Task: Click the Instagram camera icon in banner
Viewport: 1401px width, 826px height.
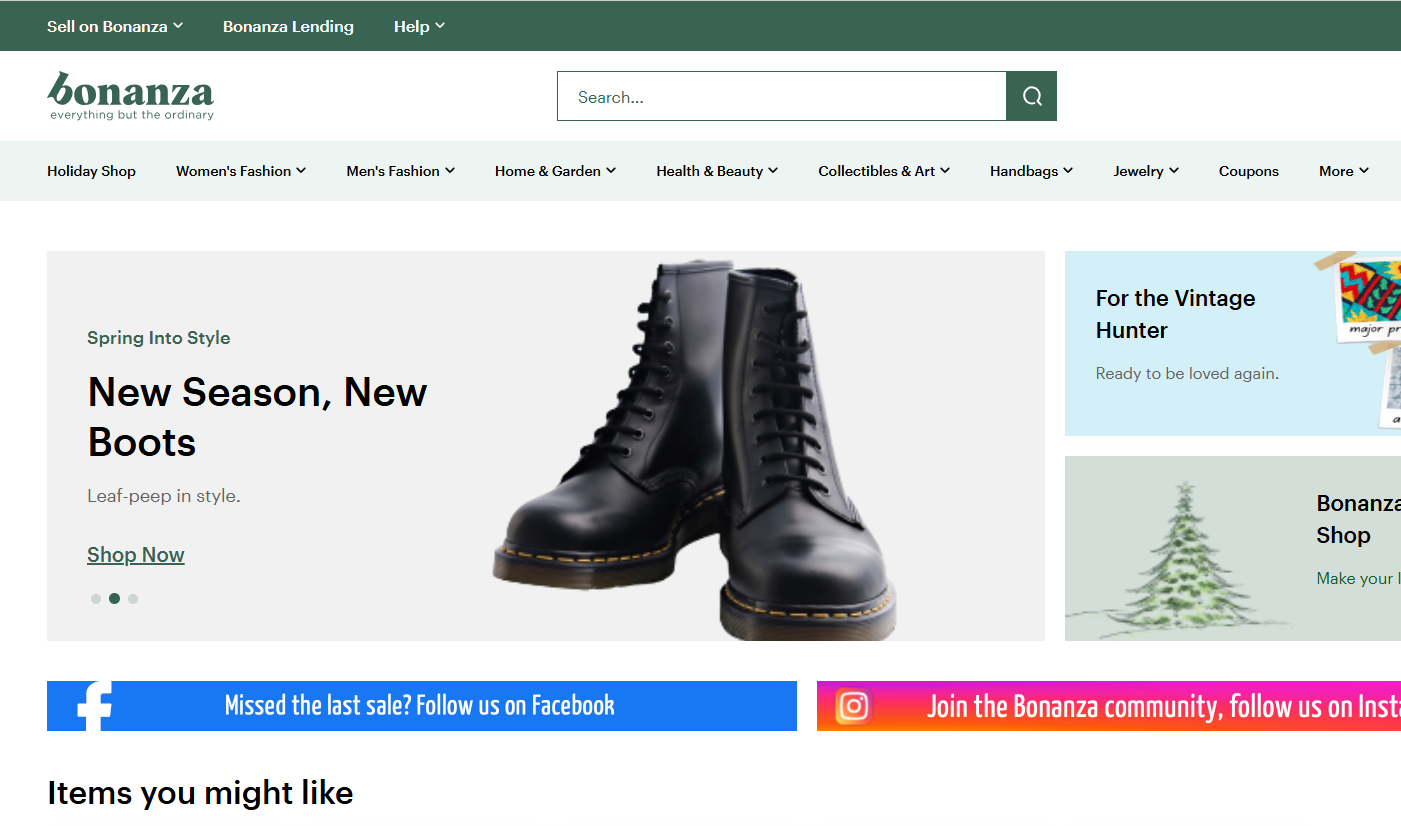Action: 853,706
